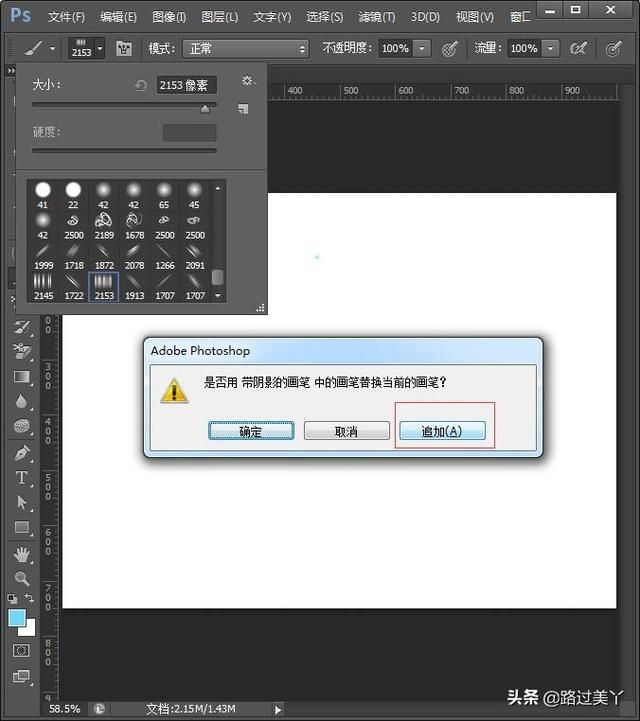Open 视图(V) menu

point(474,17)
